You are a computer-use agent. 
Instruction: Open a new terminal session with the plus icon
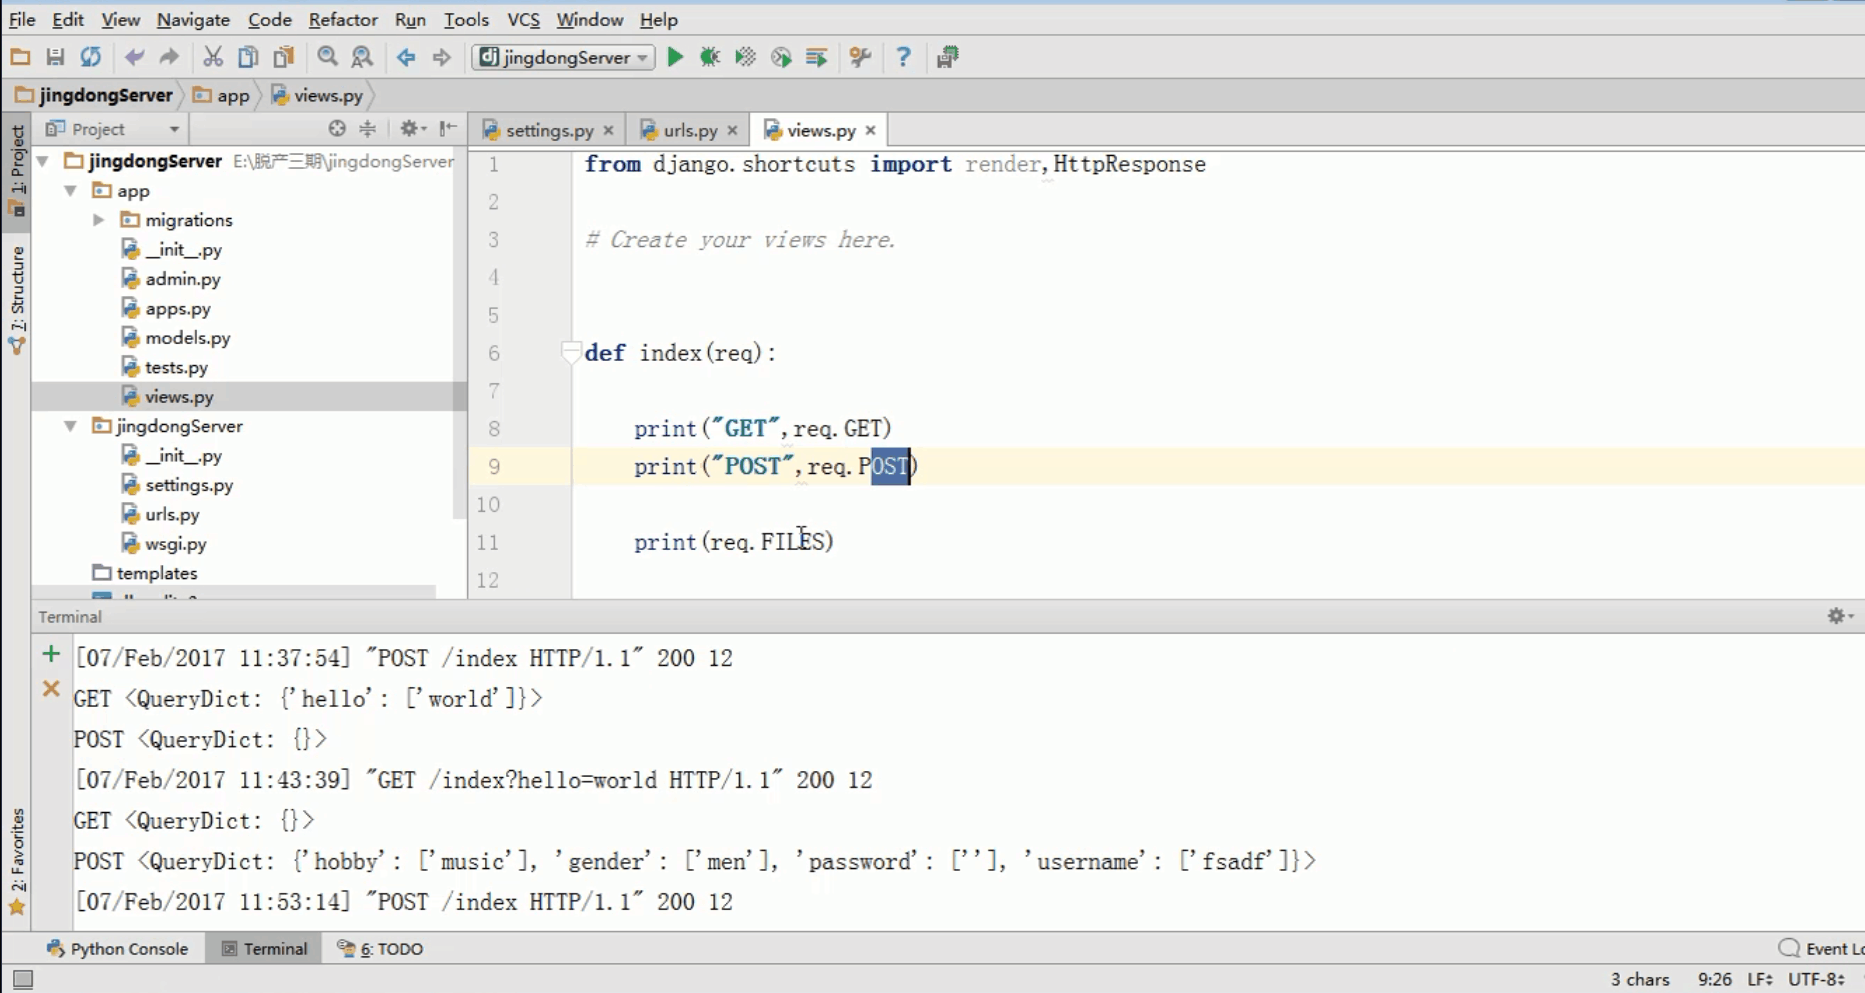pos(51,654)
